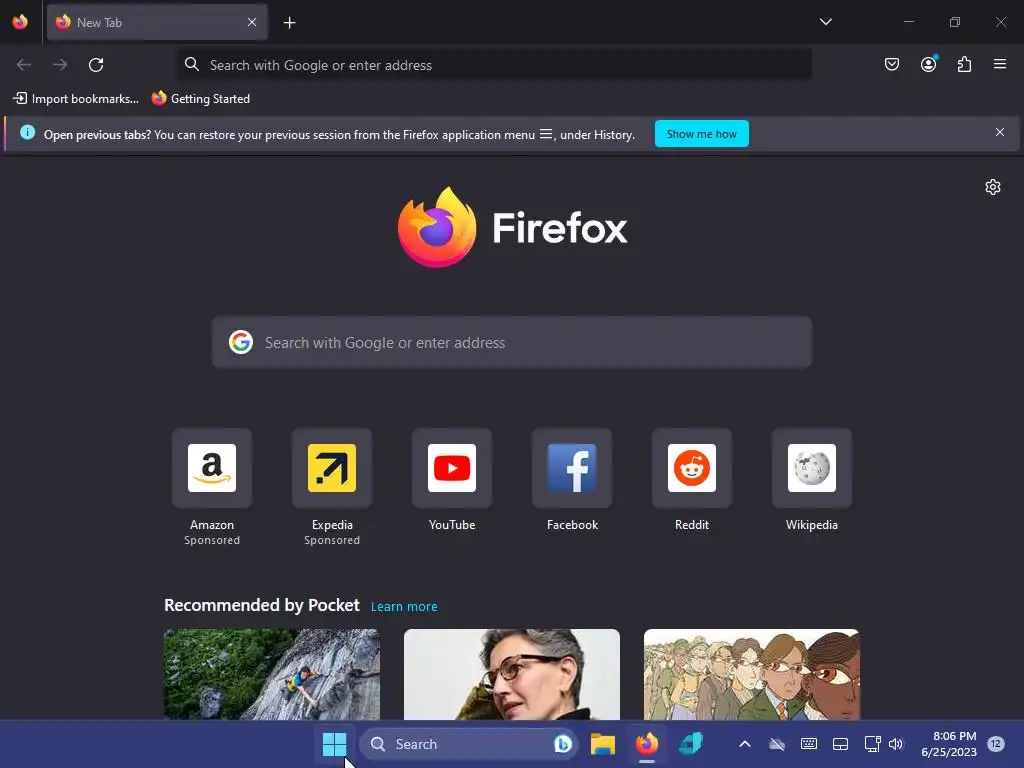Select the New Tab tab
1024x768 pixels.
(157, 22)
